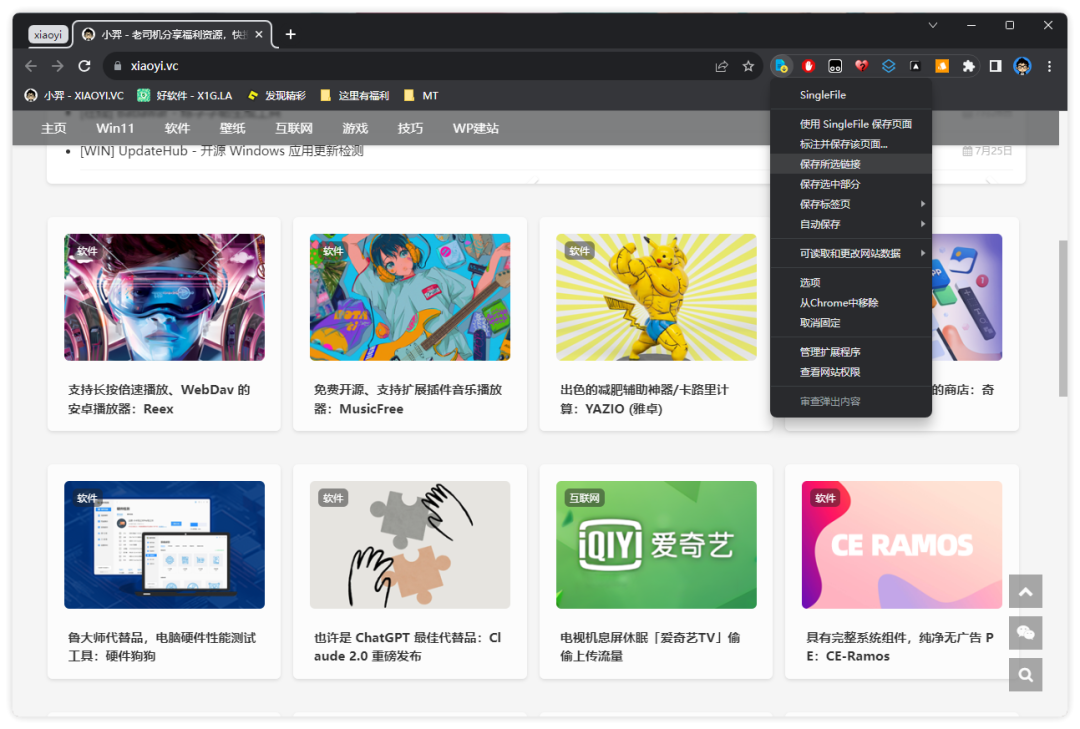
Task: Click the SingleFile extension icon in toolbar
Action: [x=781, y=66]
